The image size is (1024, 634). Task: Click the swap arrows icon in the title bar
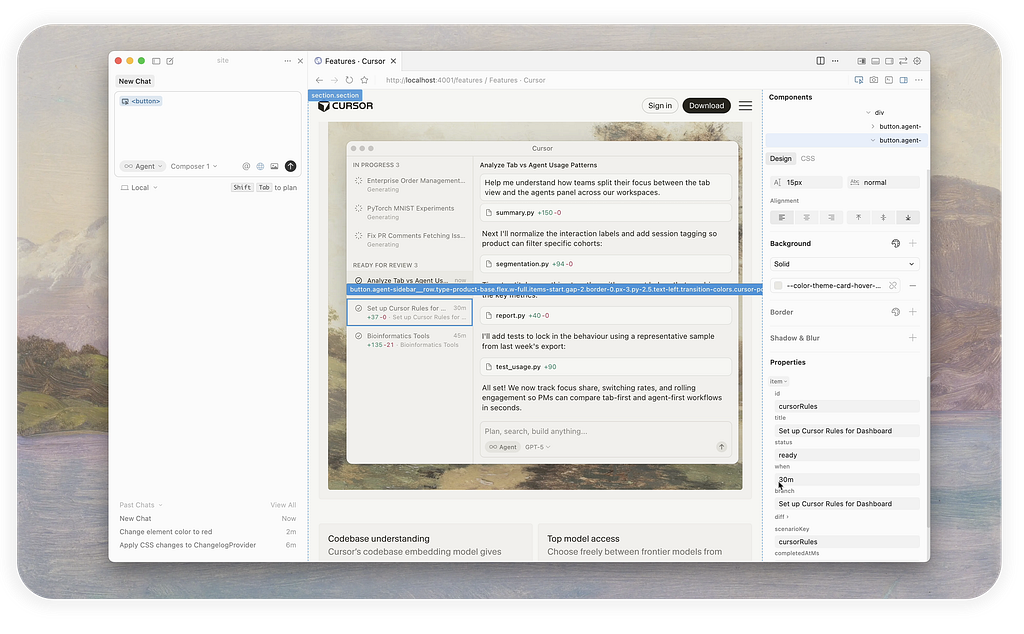click(903, 61)
